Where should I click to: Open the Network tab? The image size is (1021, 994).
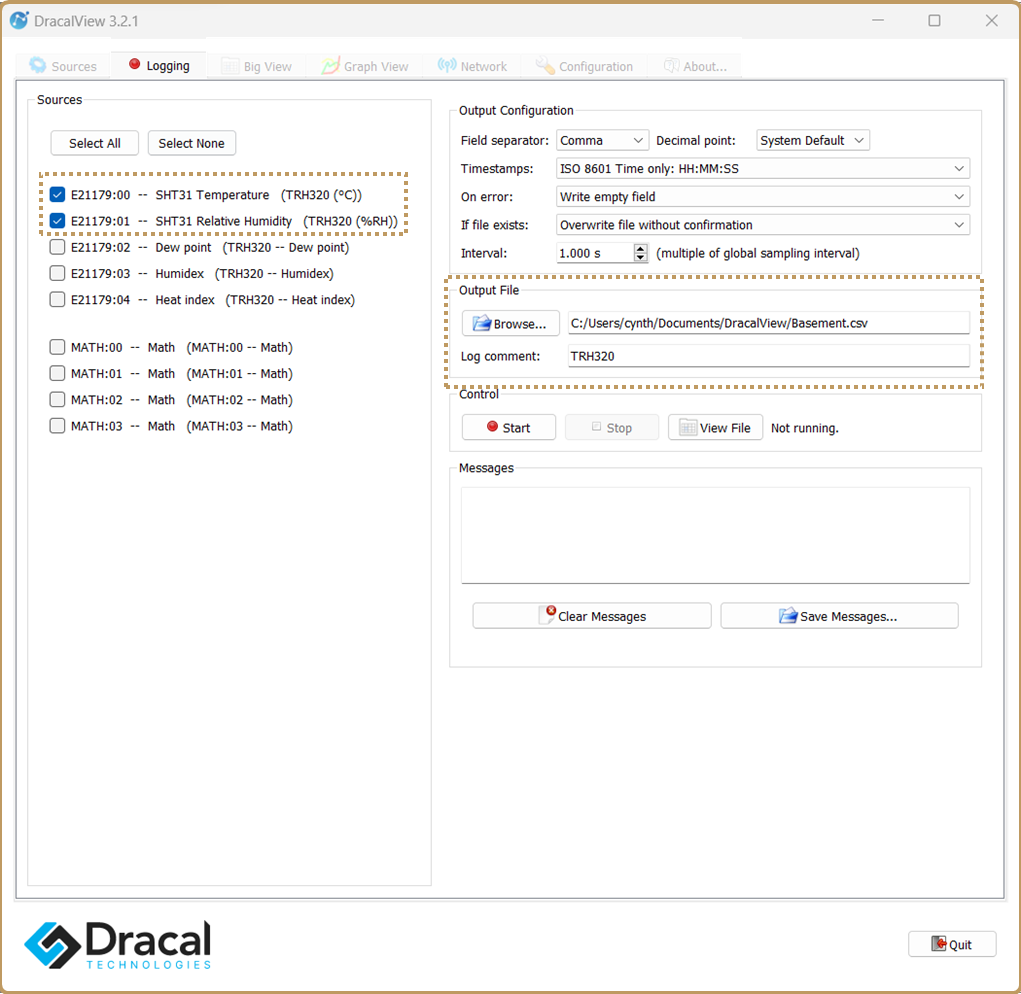coord(472,66)
